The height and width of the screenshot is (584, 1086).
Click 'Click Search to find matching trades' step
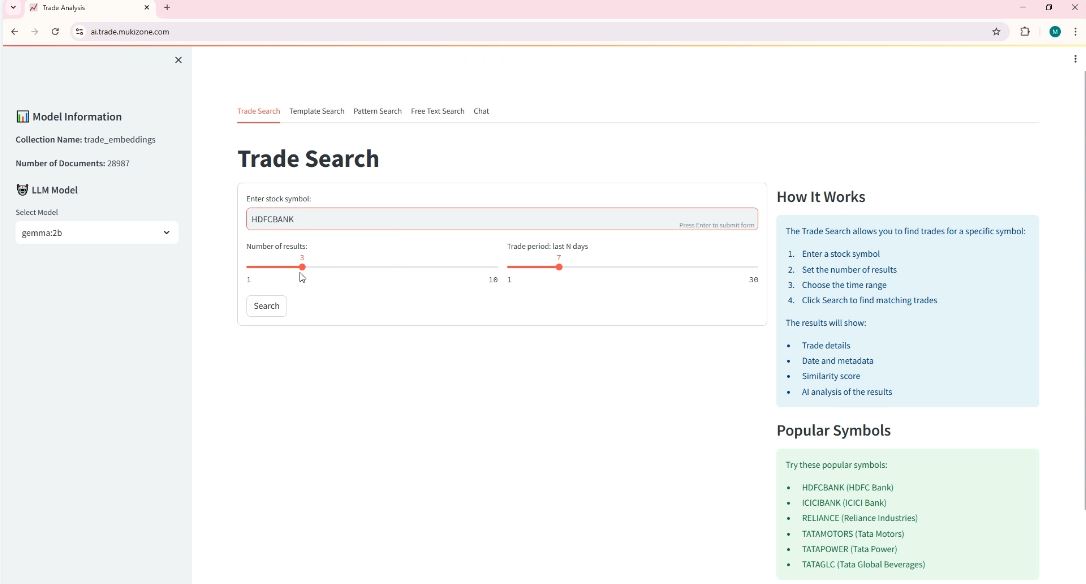coord(869,301)
